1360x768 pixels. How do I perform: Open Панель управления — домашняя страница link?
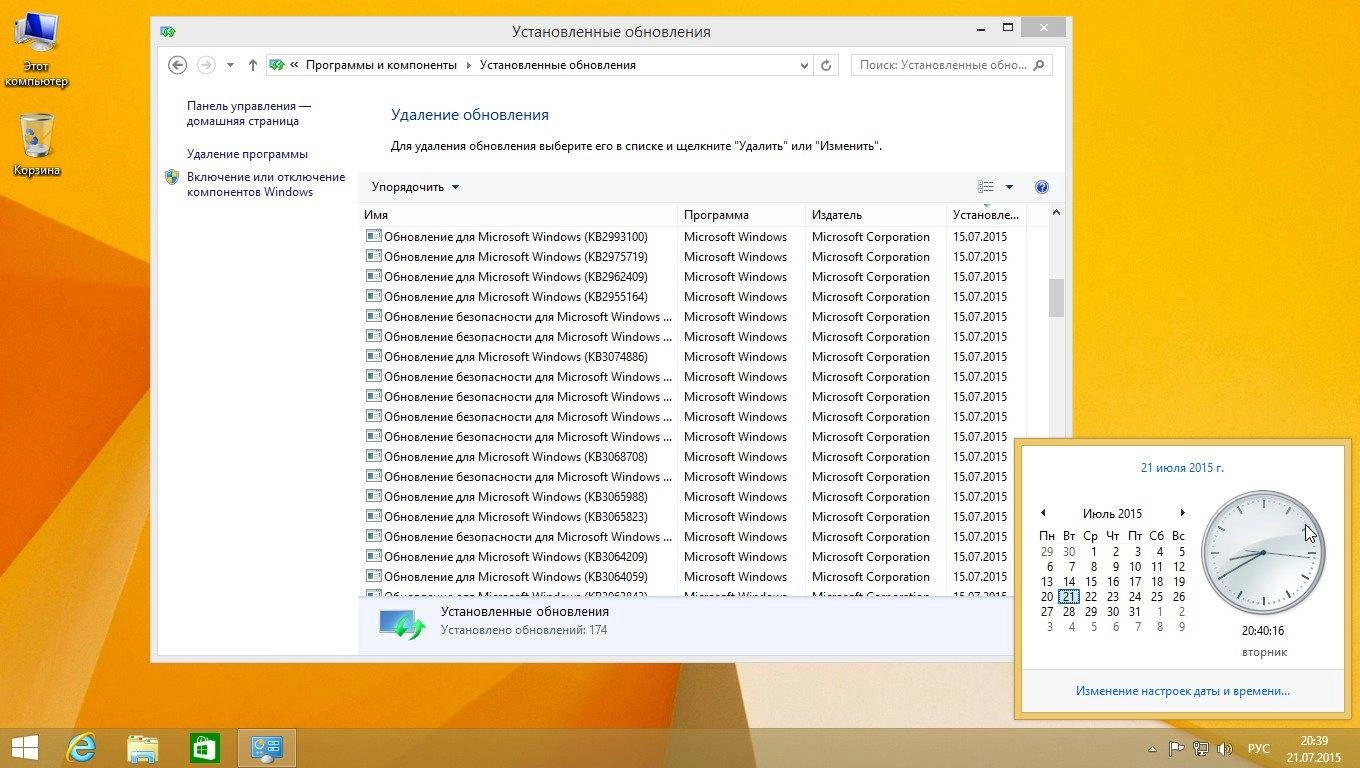pyautogui.click(x=249, y=113)
